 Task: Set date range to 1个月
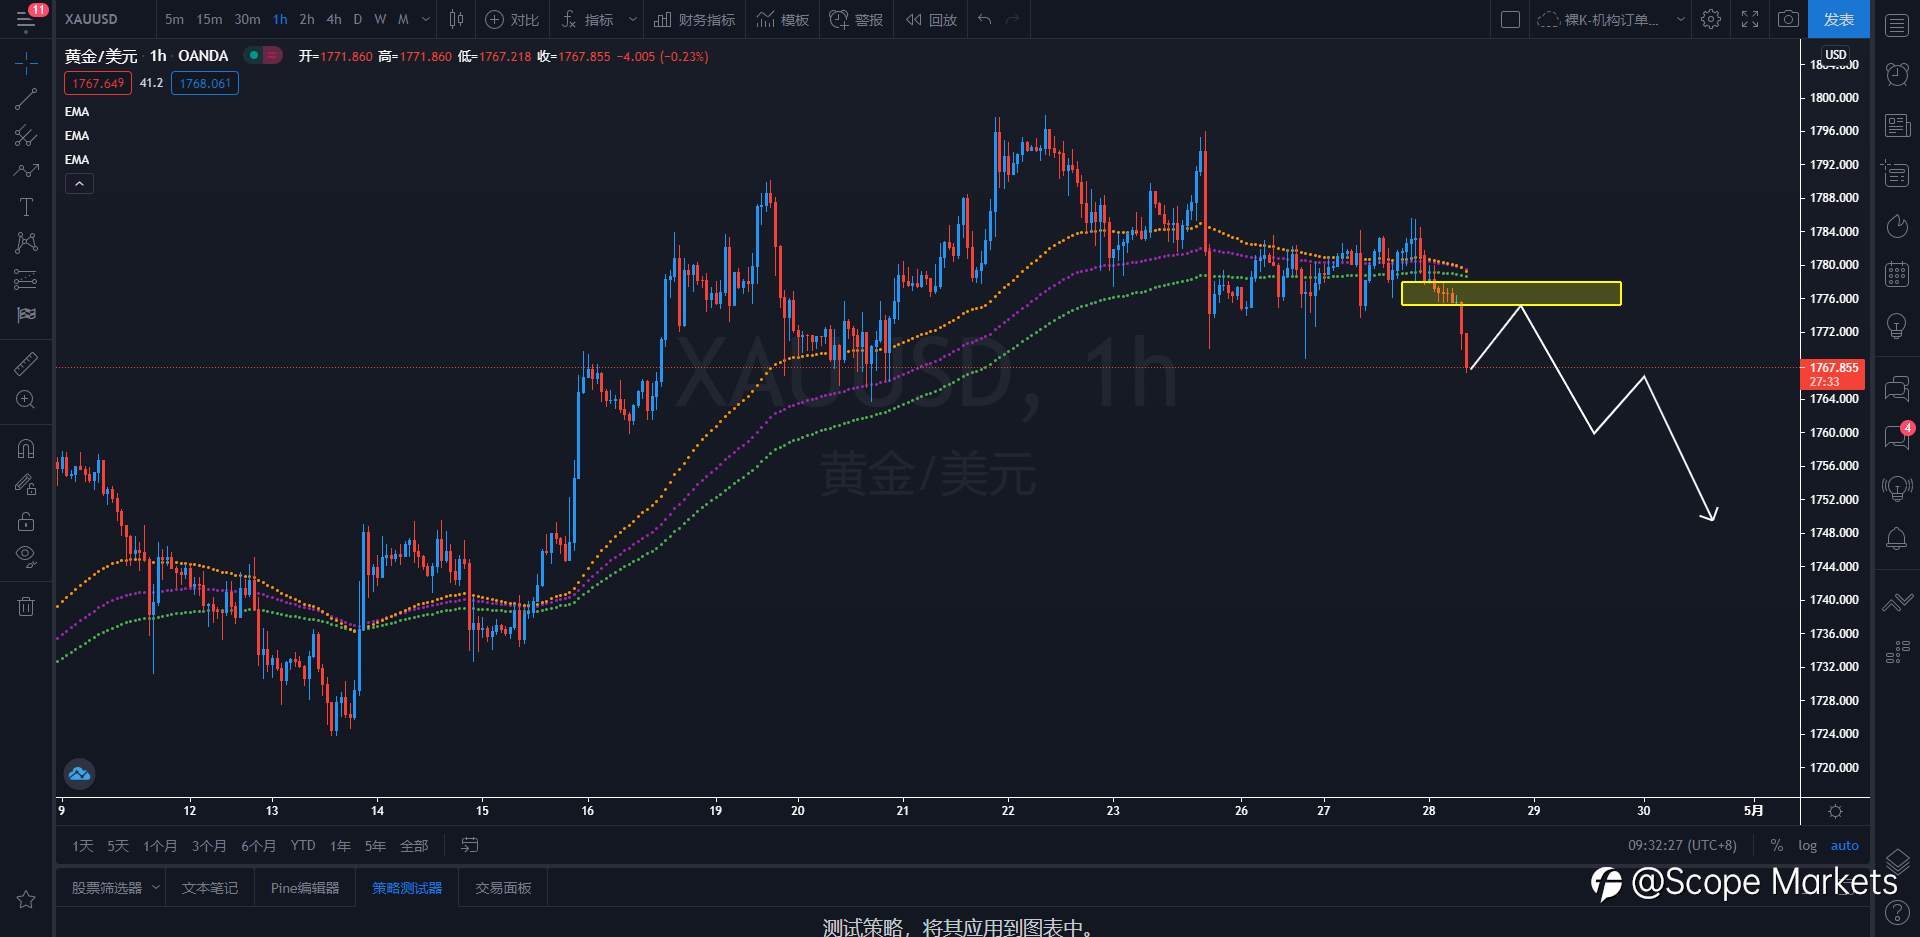tap(160, 846)
